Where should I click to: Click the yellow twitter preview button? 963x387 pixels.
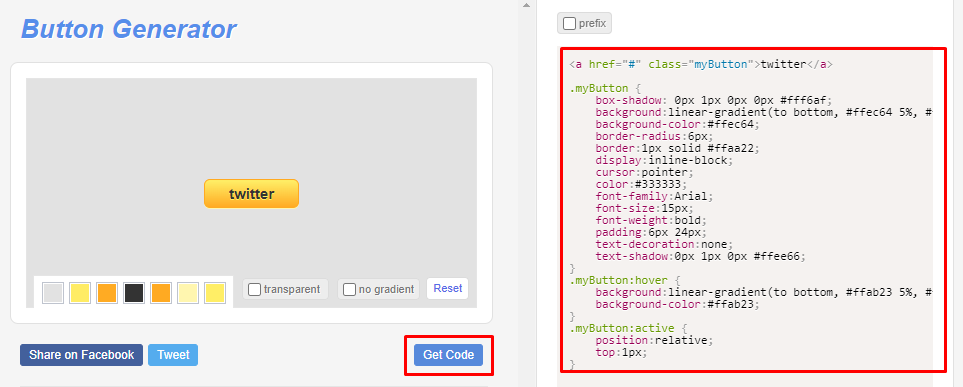(x=251, y=194)
